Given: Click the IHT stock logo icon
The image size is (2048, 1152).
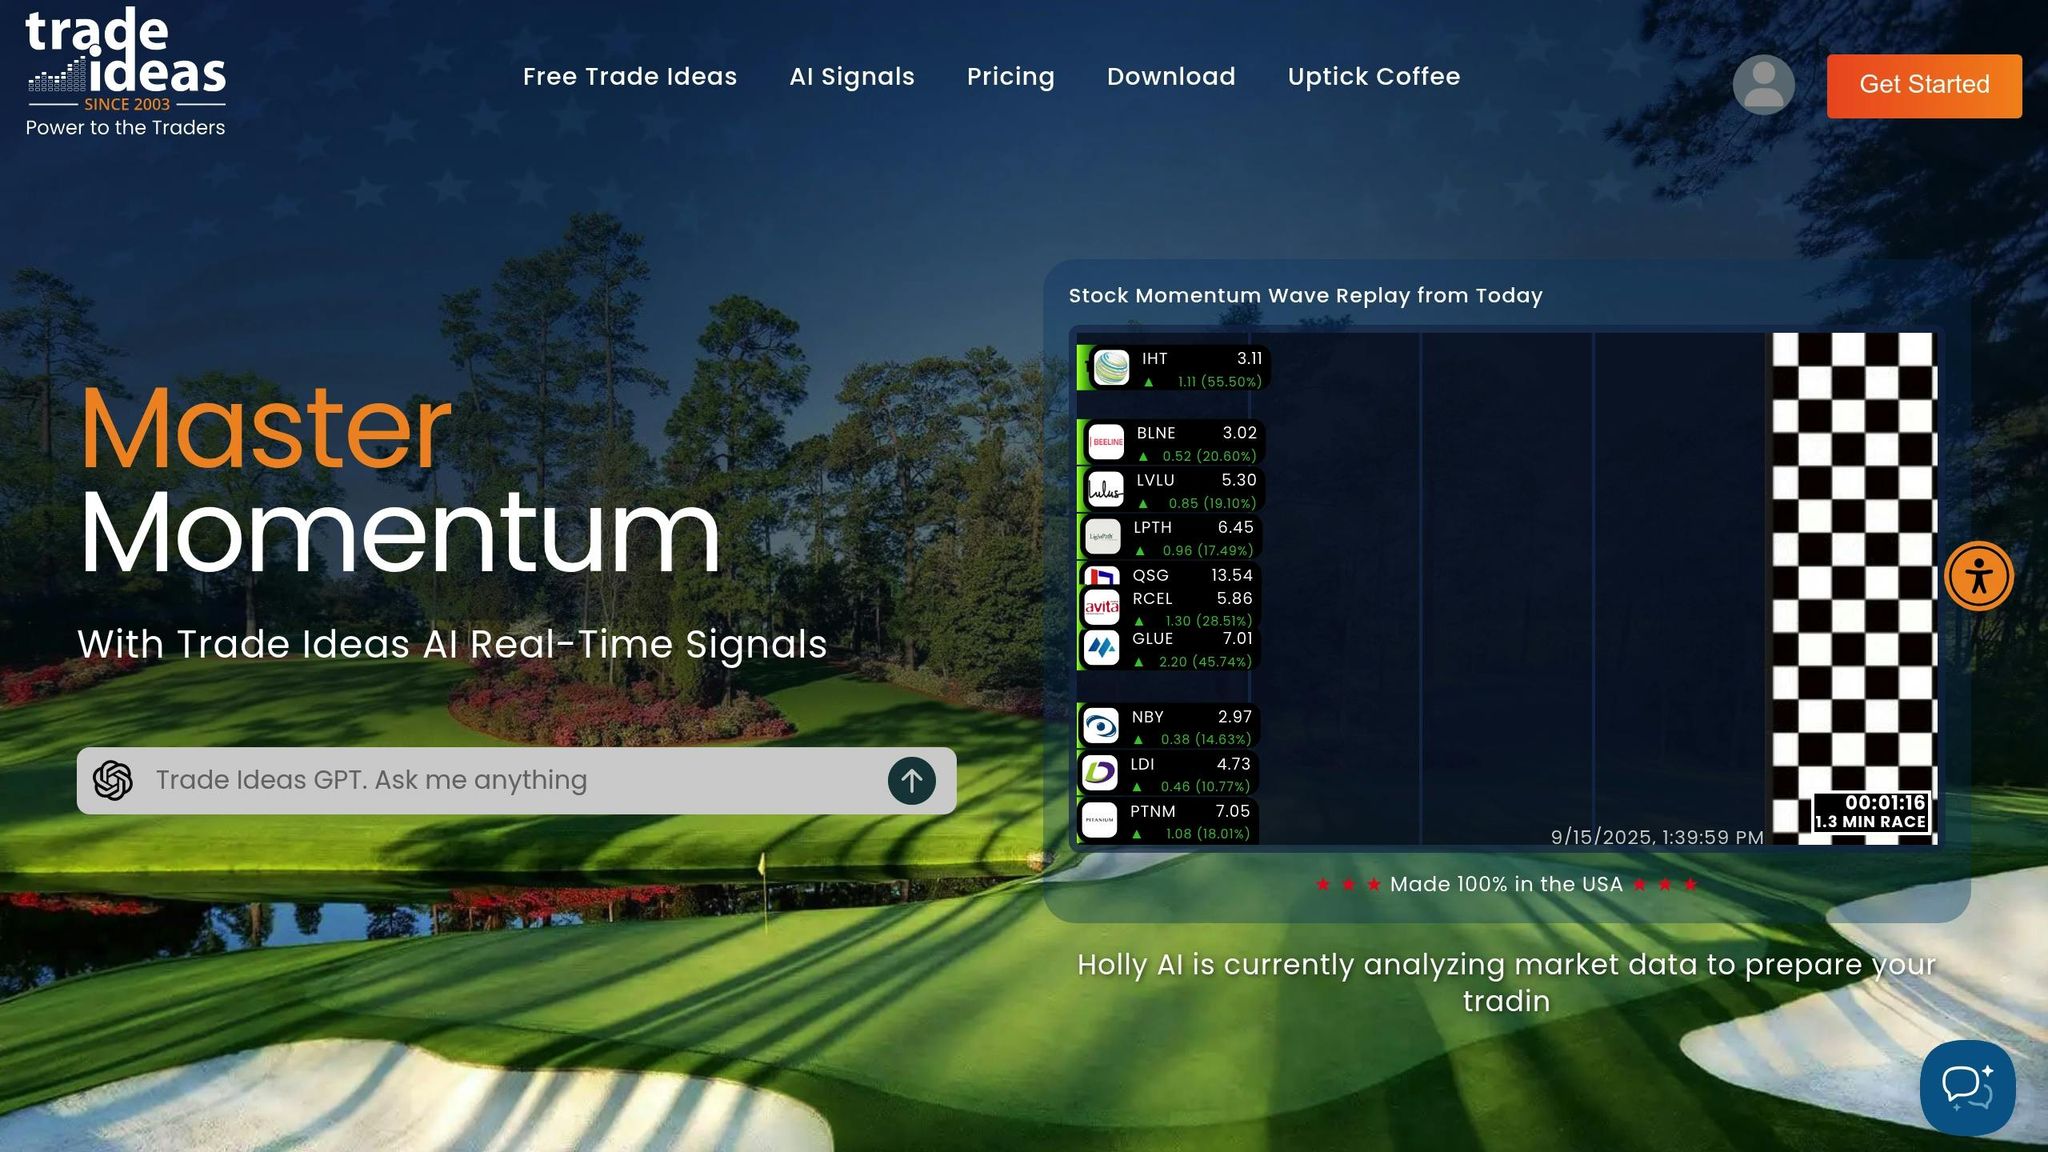Looking at the screenshot, I should [1111, 368].
